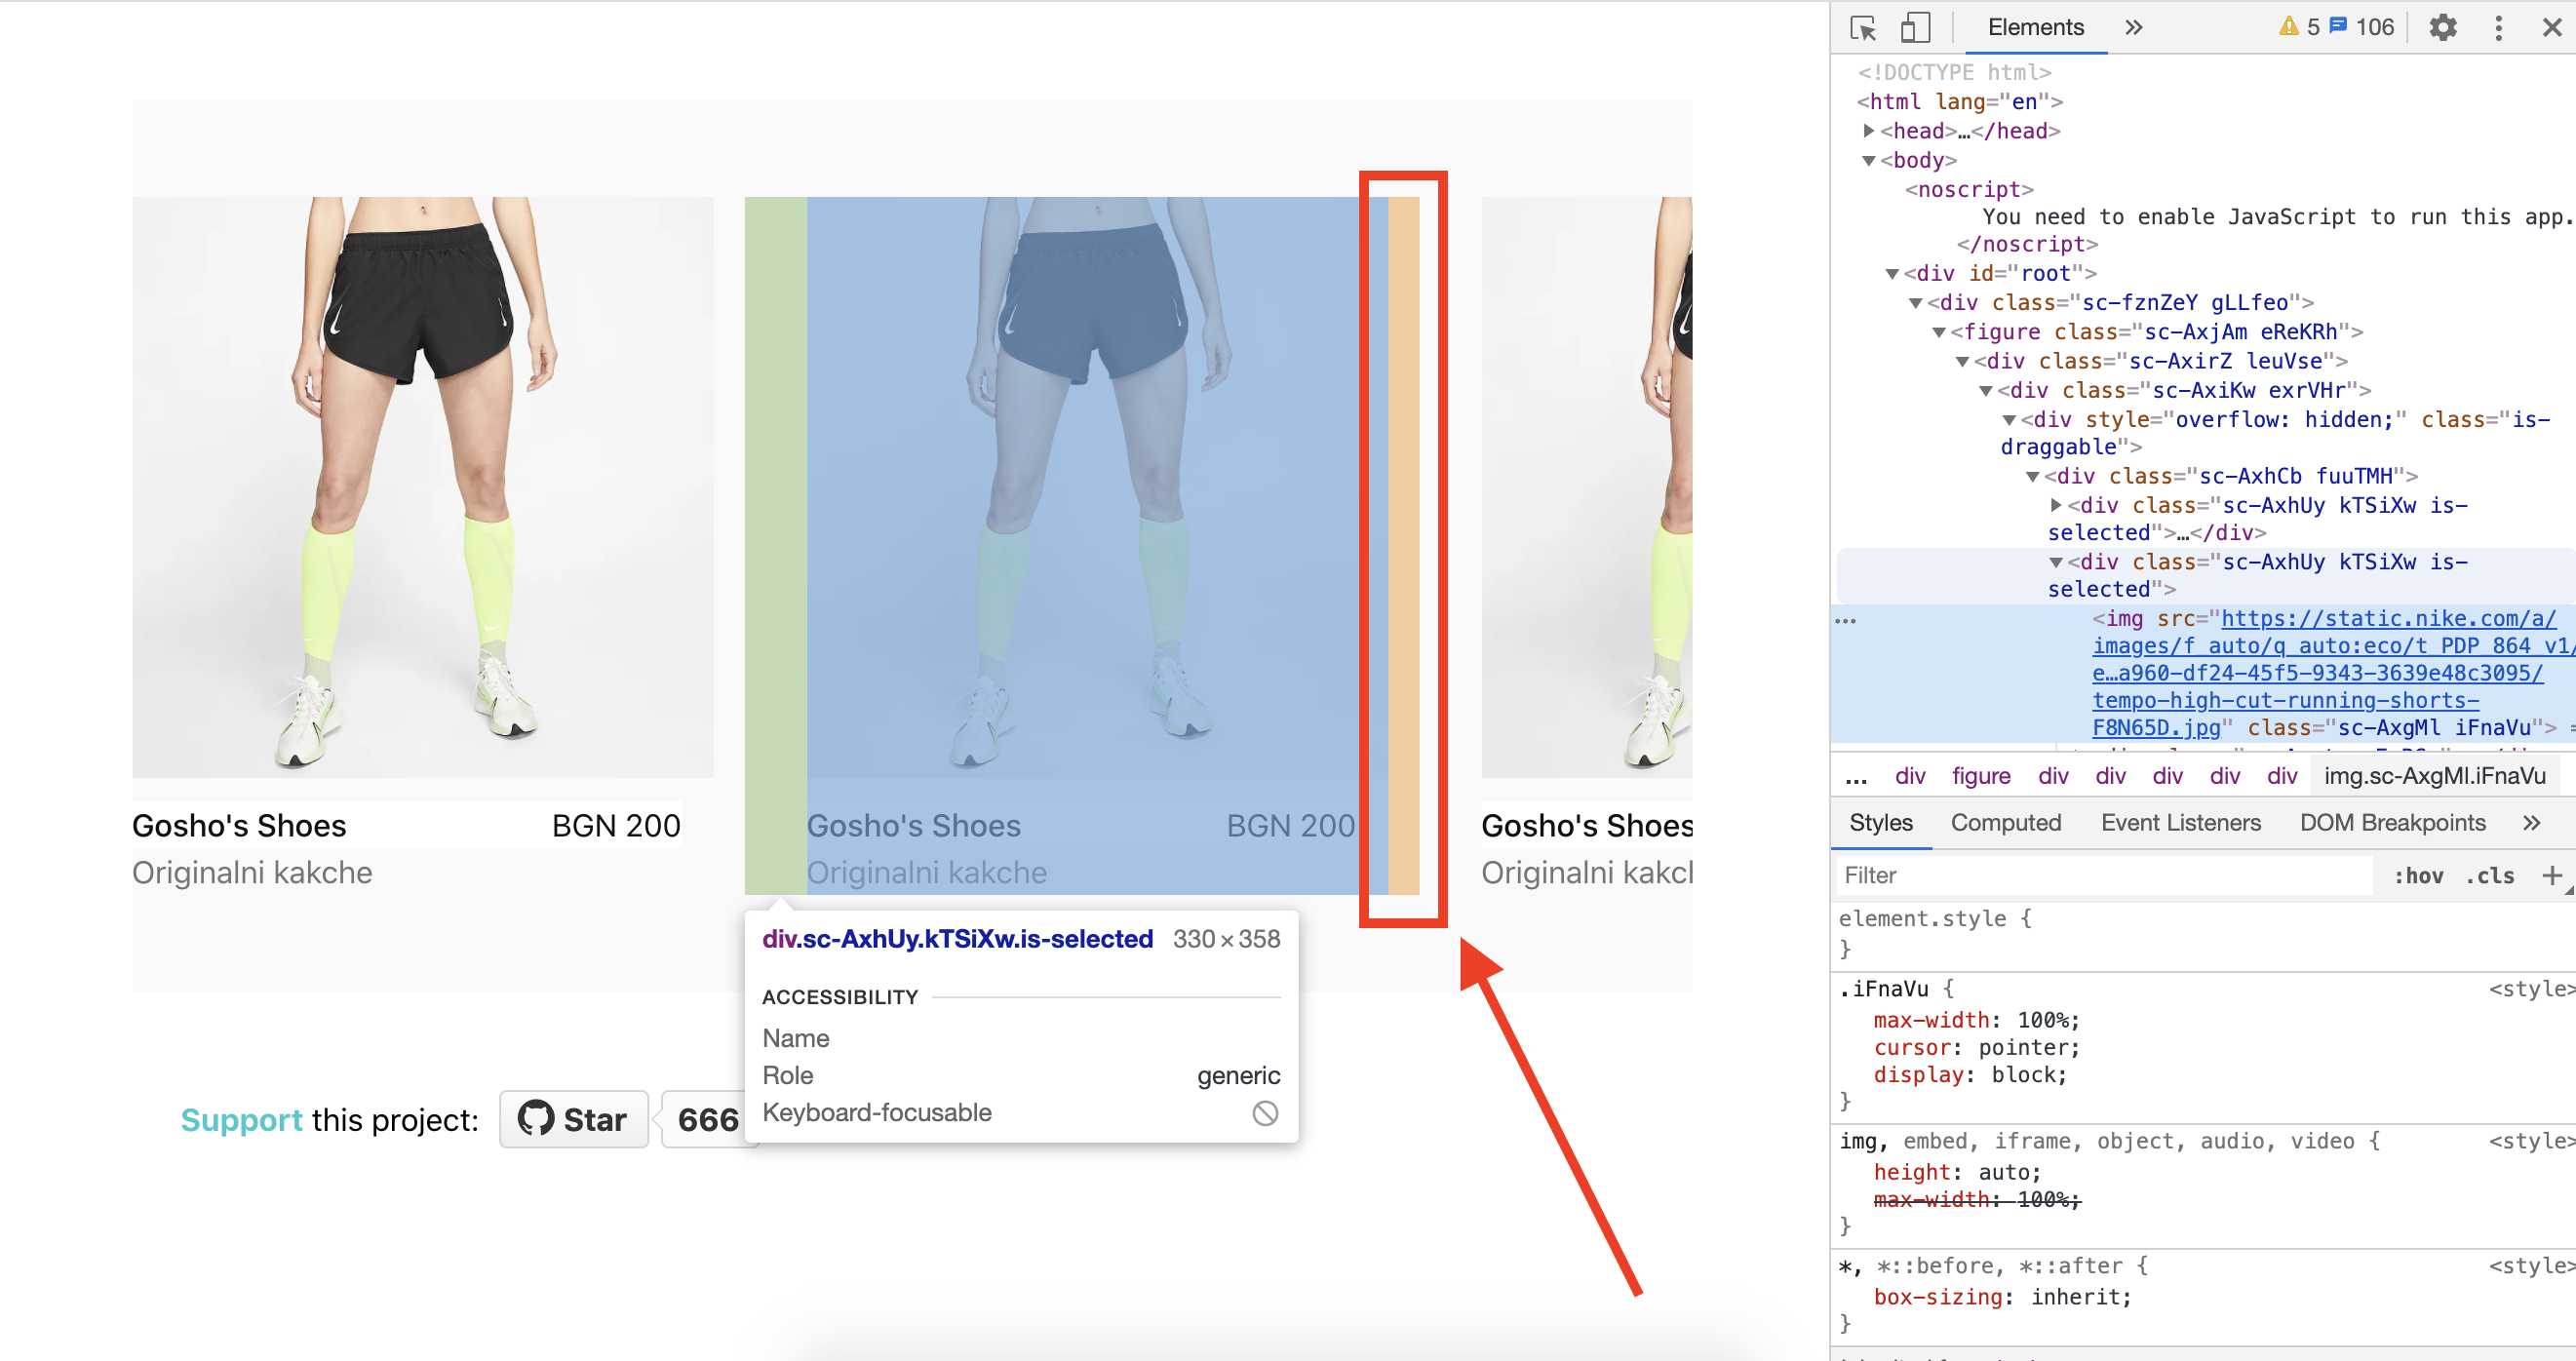Open DevTools settings gear
2576x1361 pixels.
tap(2443, 27)
